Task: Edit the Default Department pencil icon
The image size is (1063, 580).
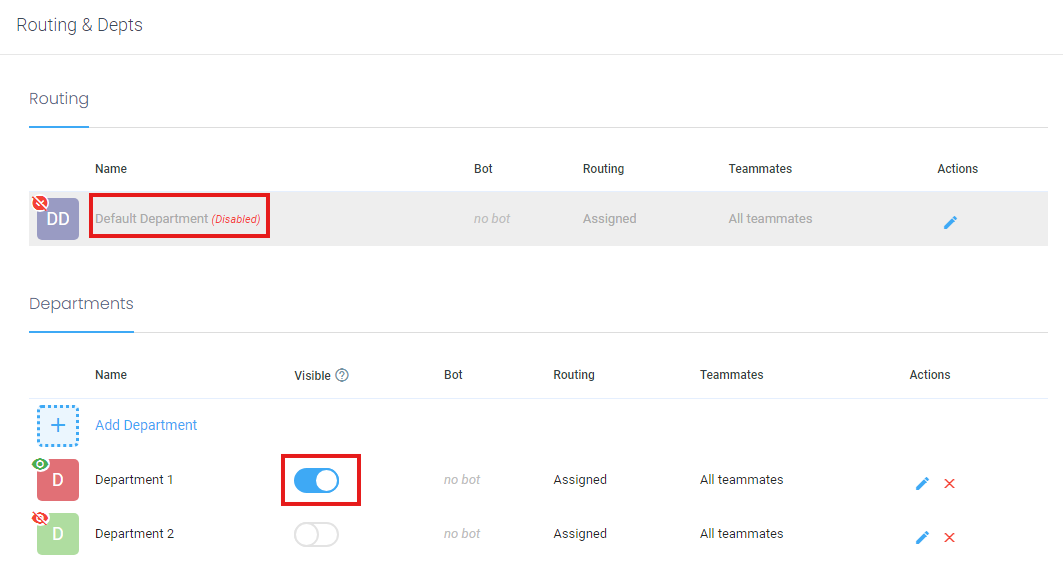Action: point(950,222)
